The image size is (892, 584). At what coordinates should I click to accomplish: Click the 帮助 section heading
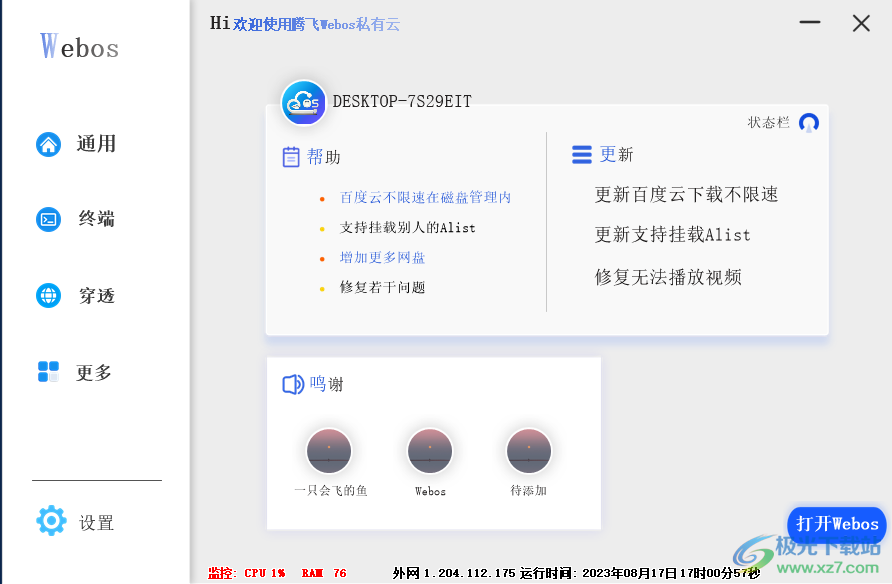tap(324, 157)
